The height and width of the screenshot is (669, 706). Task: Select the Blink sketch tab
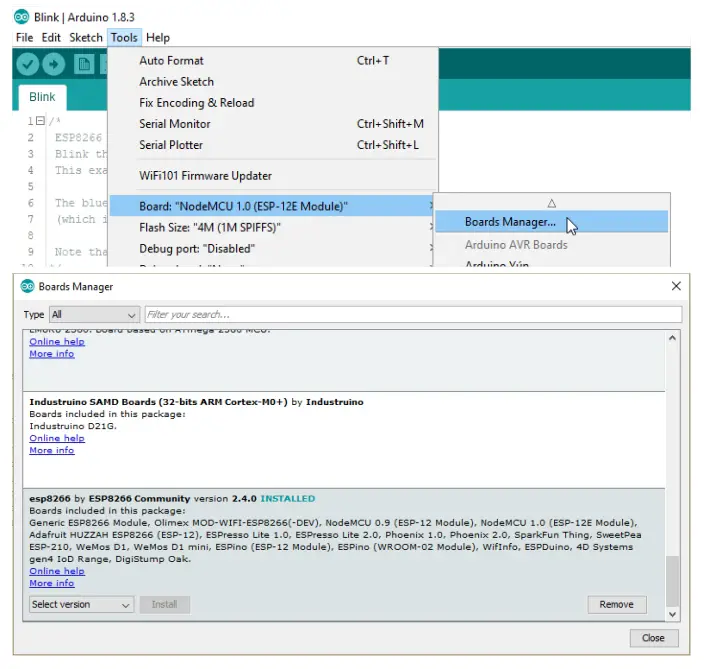pyautogui.click(x=42, y=97)
